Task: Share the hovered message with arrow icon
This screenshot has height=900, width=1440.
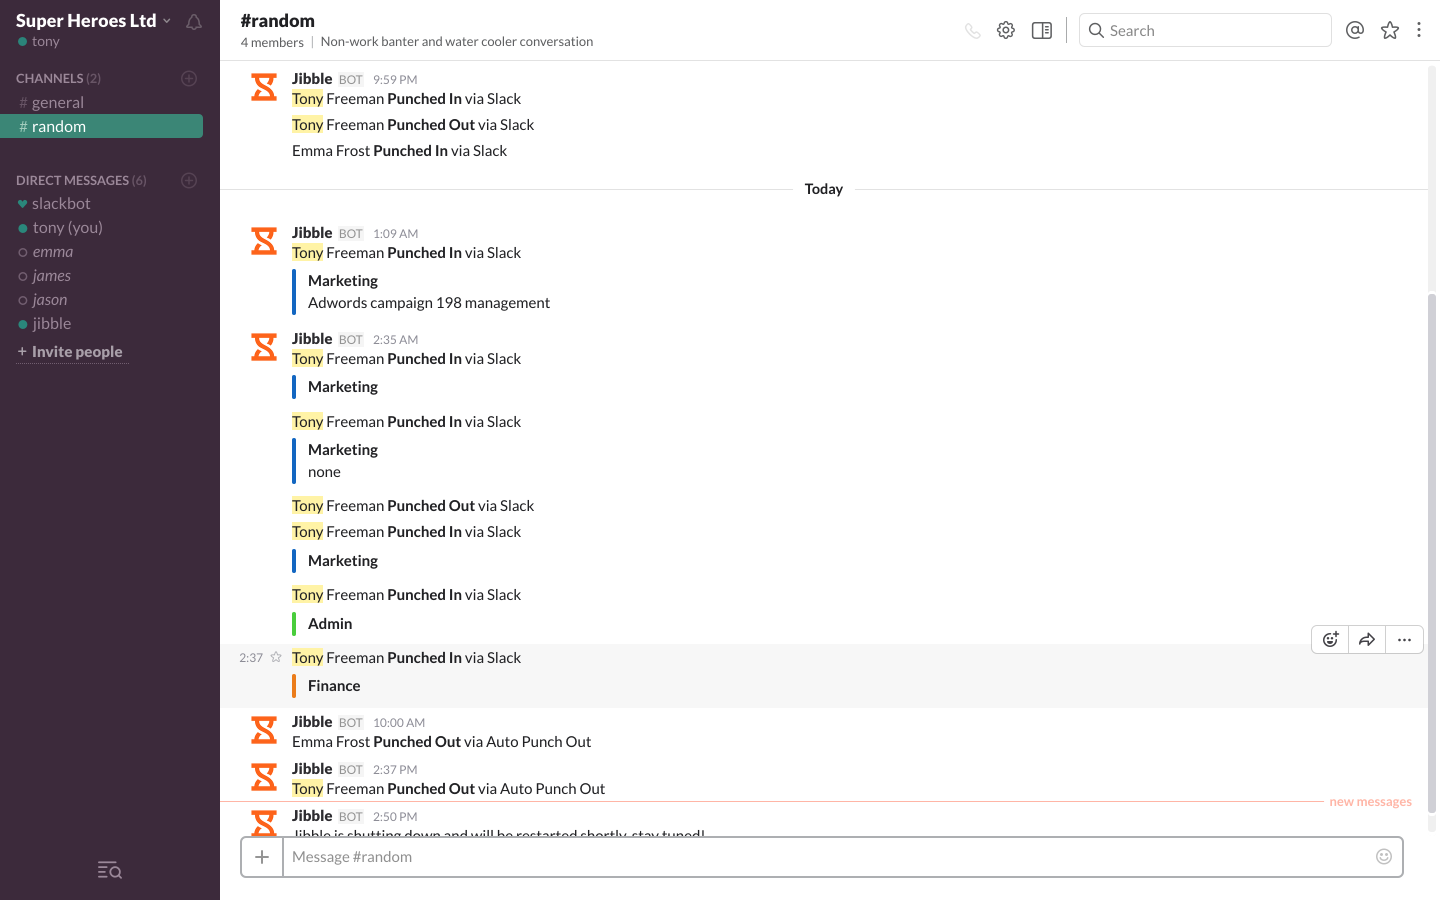Action: [1367, 640]
